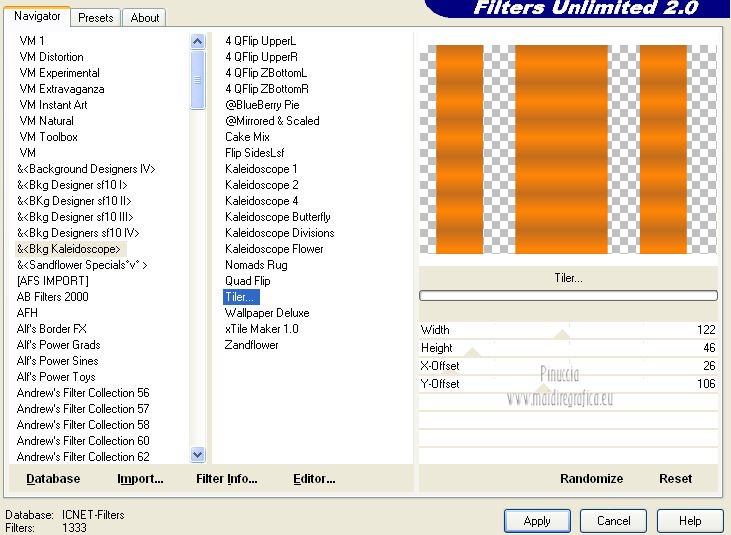
Task: Open Filter Info...
Action: (227, 479)
